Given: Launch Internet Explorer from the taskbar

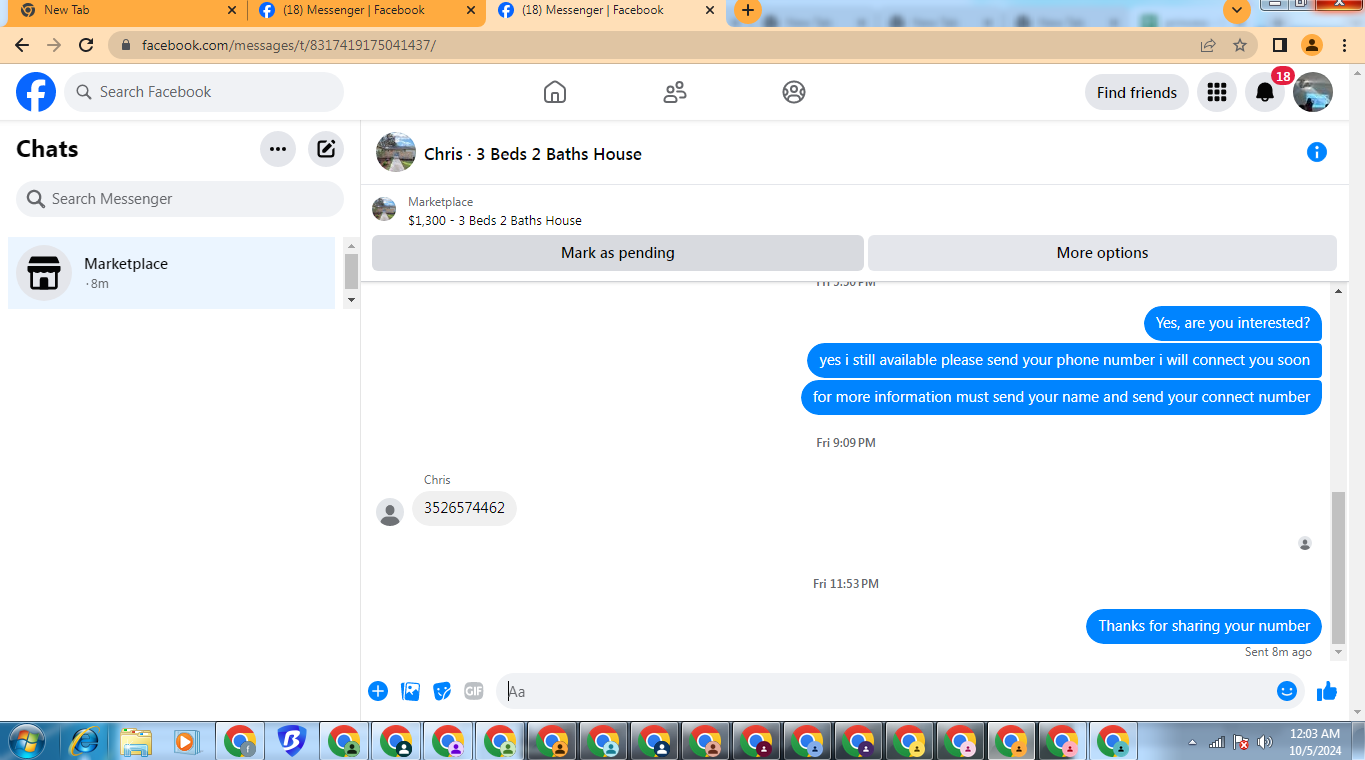Looking at the screenshot, I should pyautogui.click(x=84, y=742).
